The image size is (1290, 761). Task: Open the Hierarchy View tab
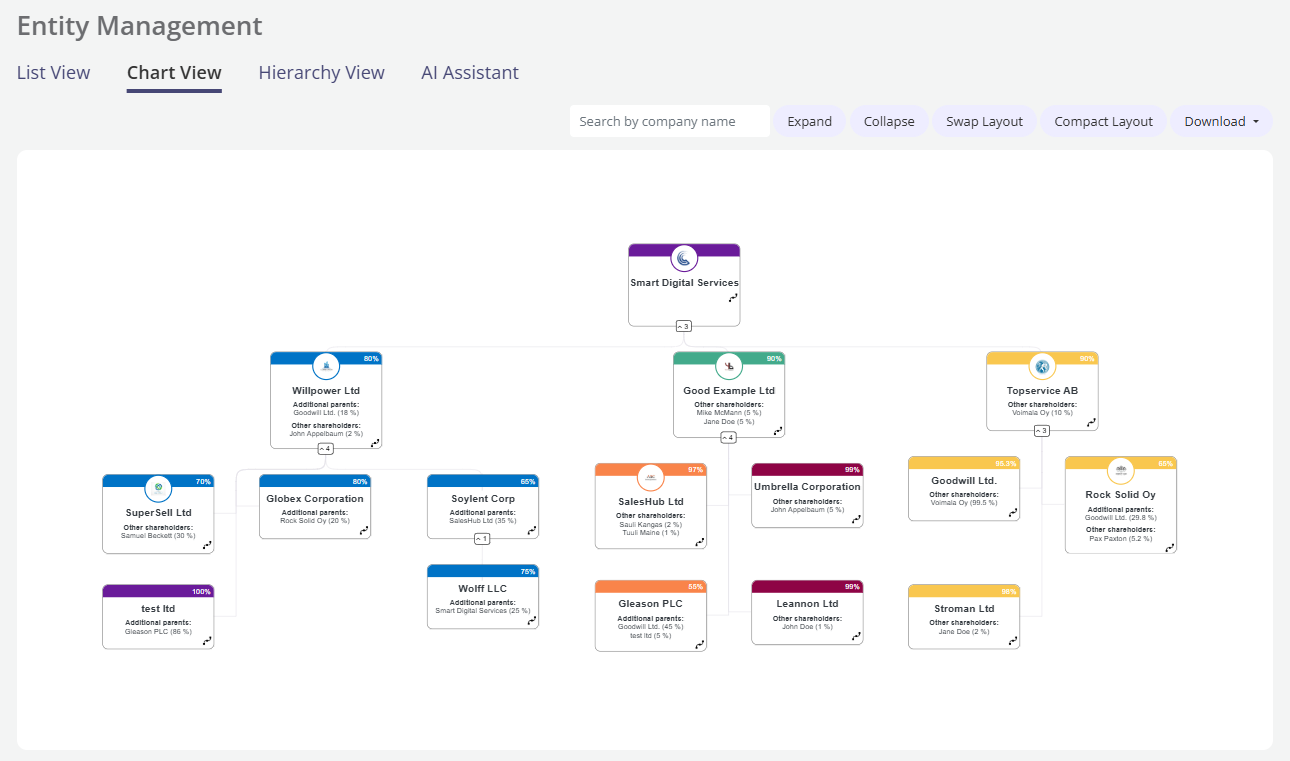(321, 73)
